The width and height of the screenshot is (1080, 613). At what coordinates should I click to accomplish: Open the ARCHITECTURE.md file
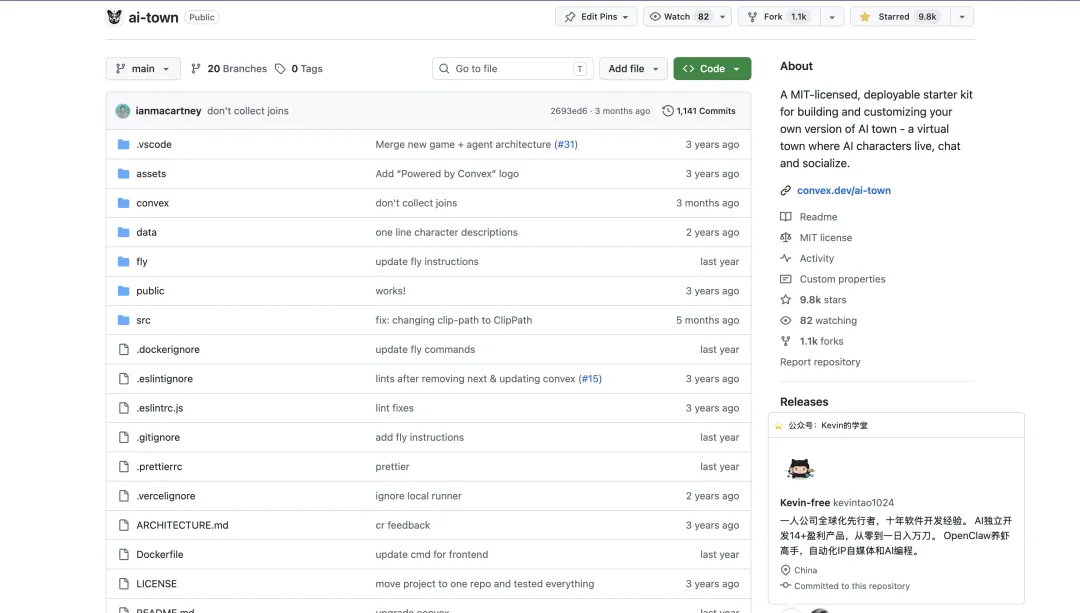(x=182, y=525)
